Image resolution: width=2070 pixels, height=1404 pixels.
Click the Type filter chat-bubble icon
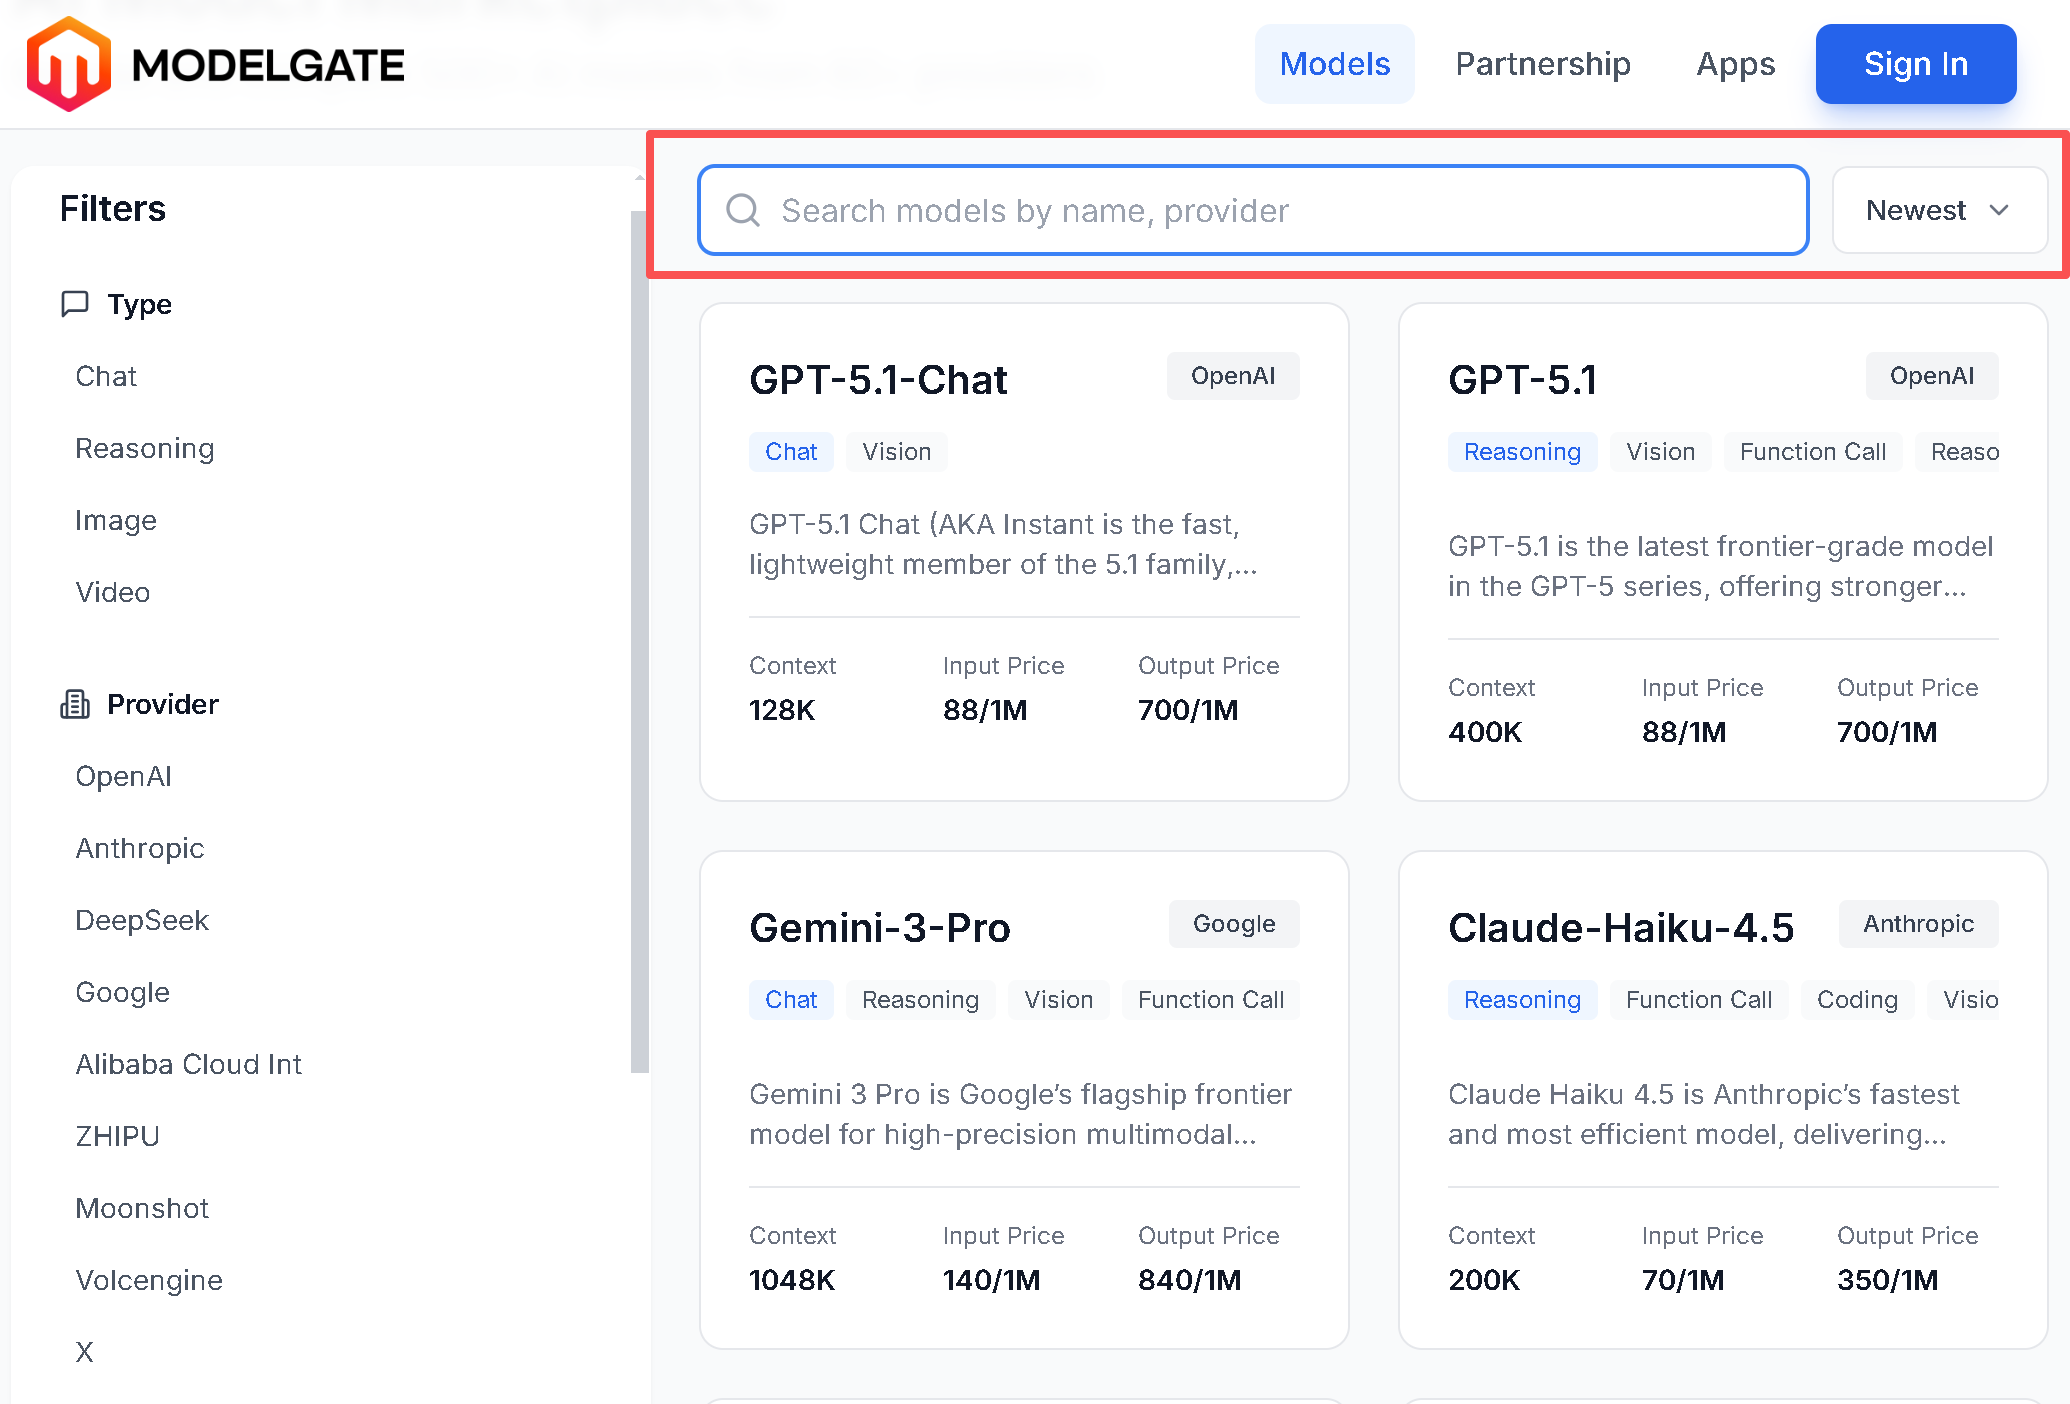75,304
